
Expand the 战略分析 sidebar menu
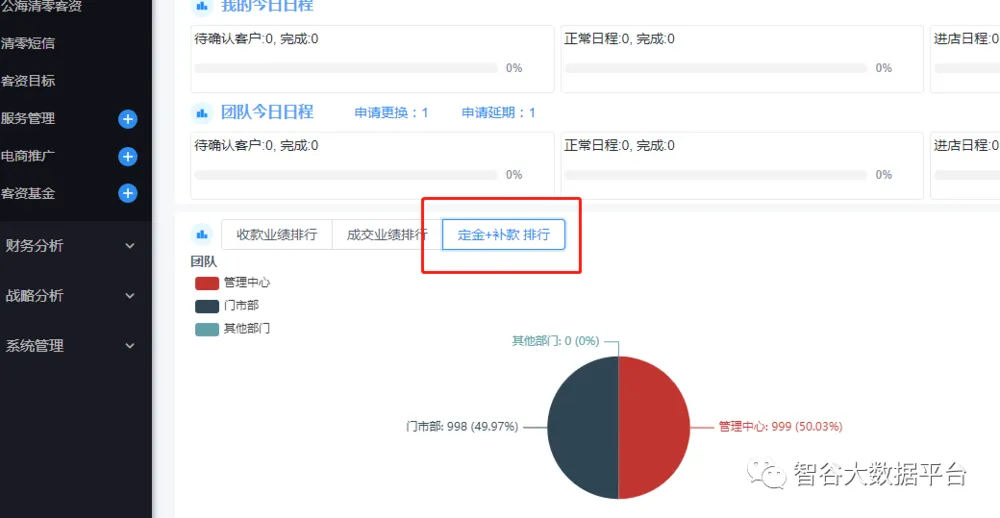70,295
